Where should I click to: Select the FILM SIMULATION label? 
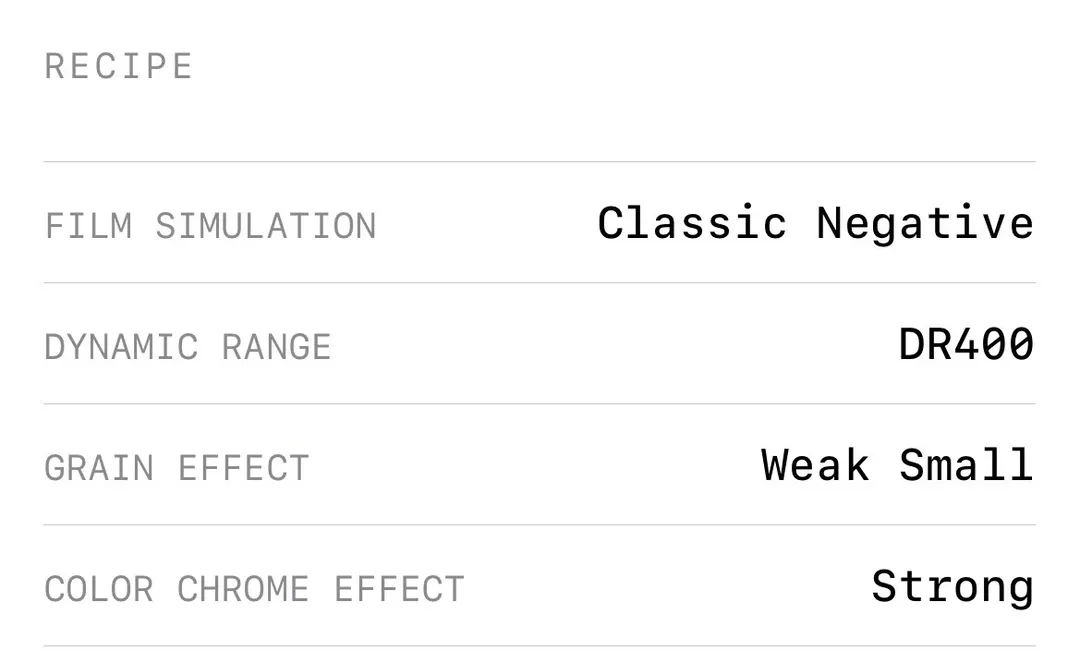click(211, 226)
